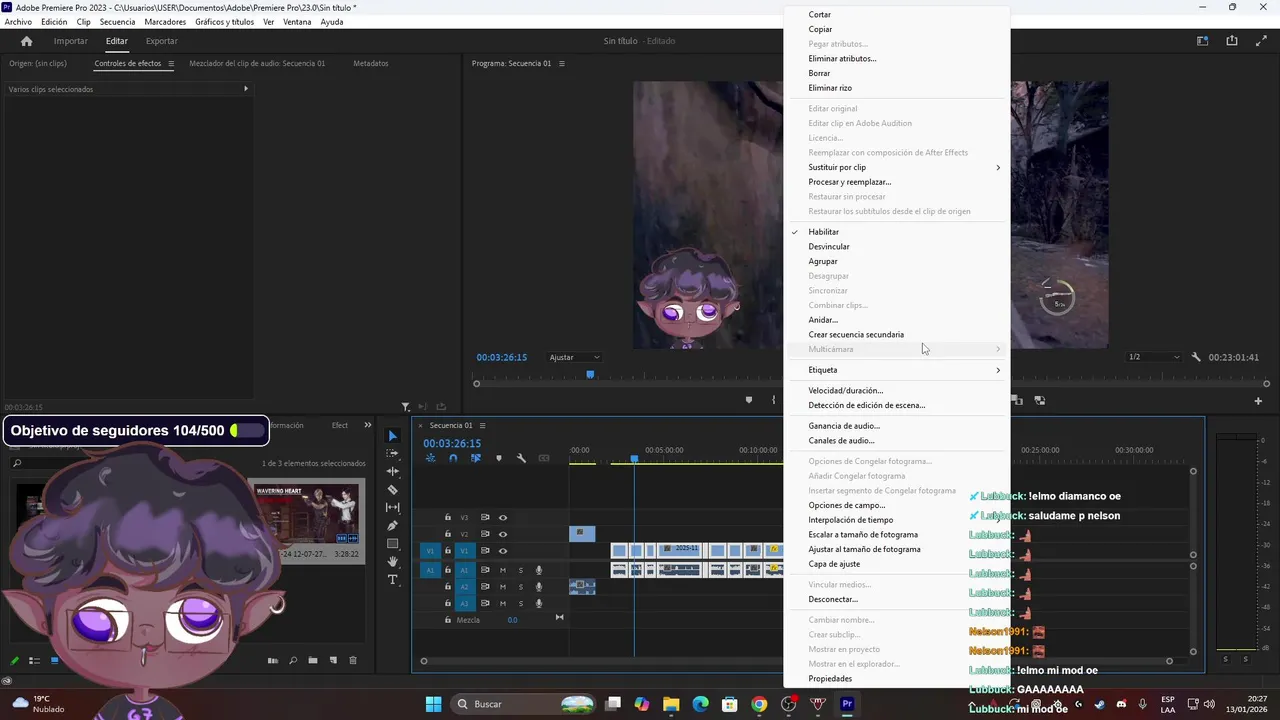
Task: Open 1/2 playback resolution dropdown
Action: (x=1153, y=357)
